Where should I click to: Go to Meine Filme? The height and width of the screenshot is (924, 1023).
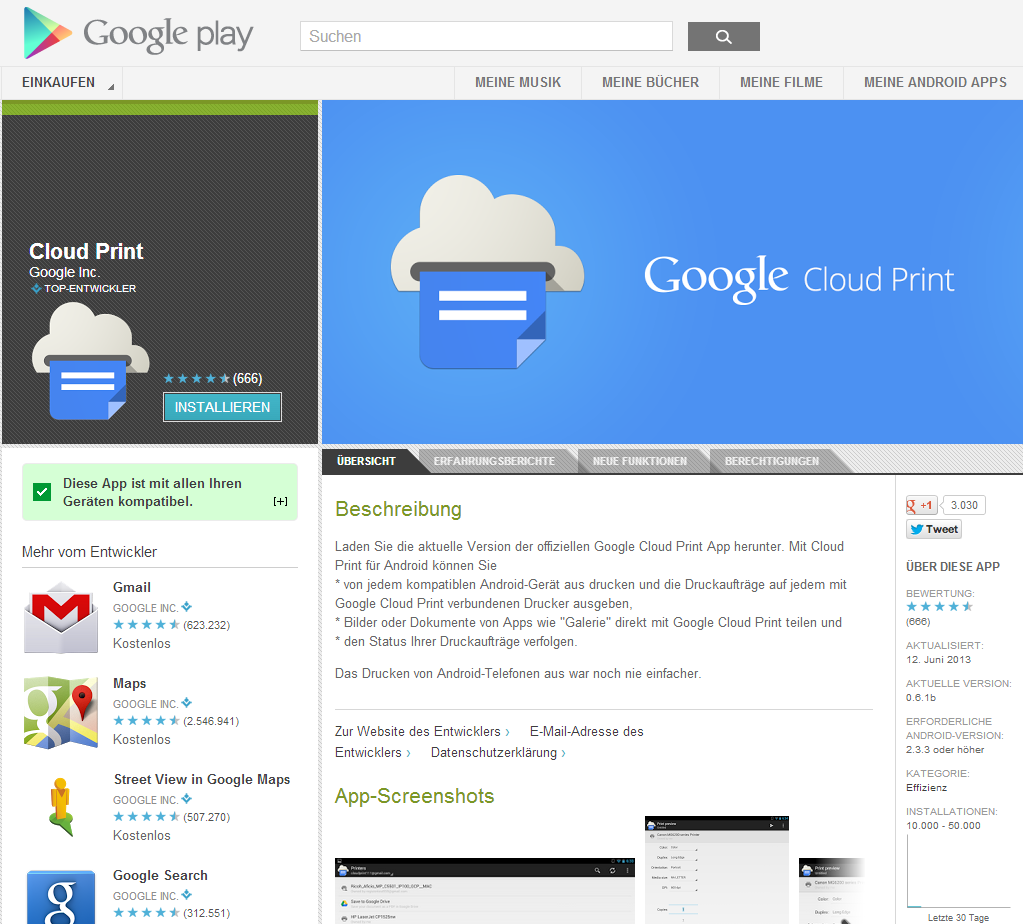pos(782,83)
